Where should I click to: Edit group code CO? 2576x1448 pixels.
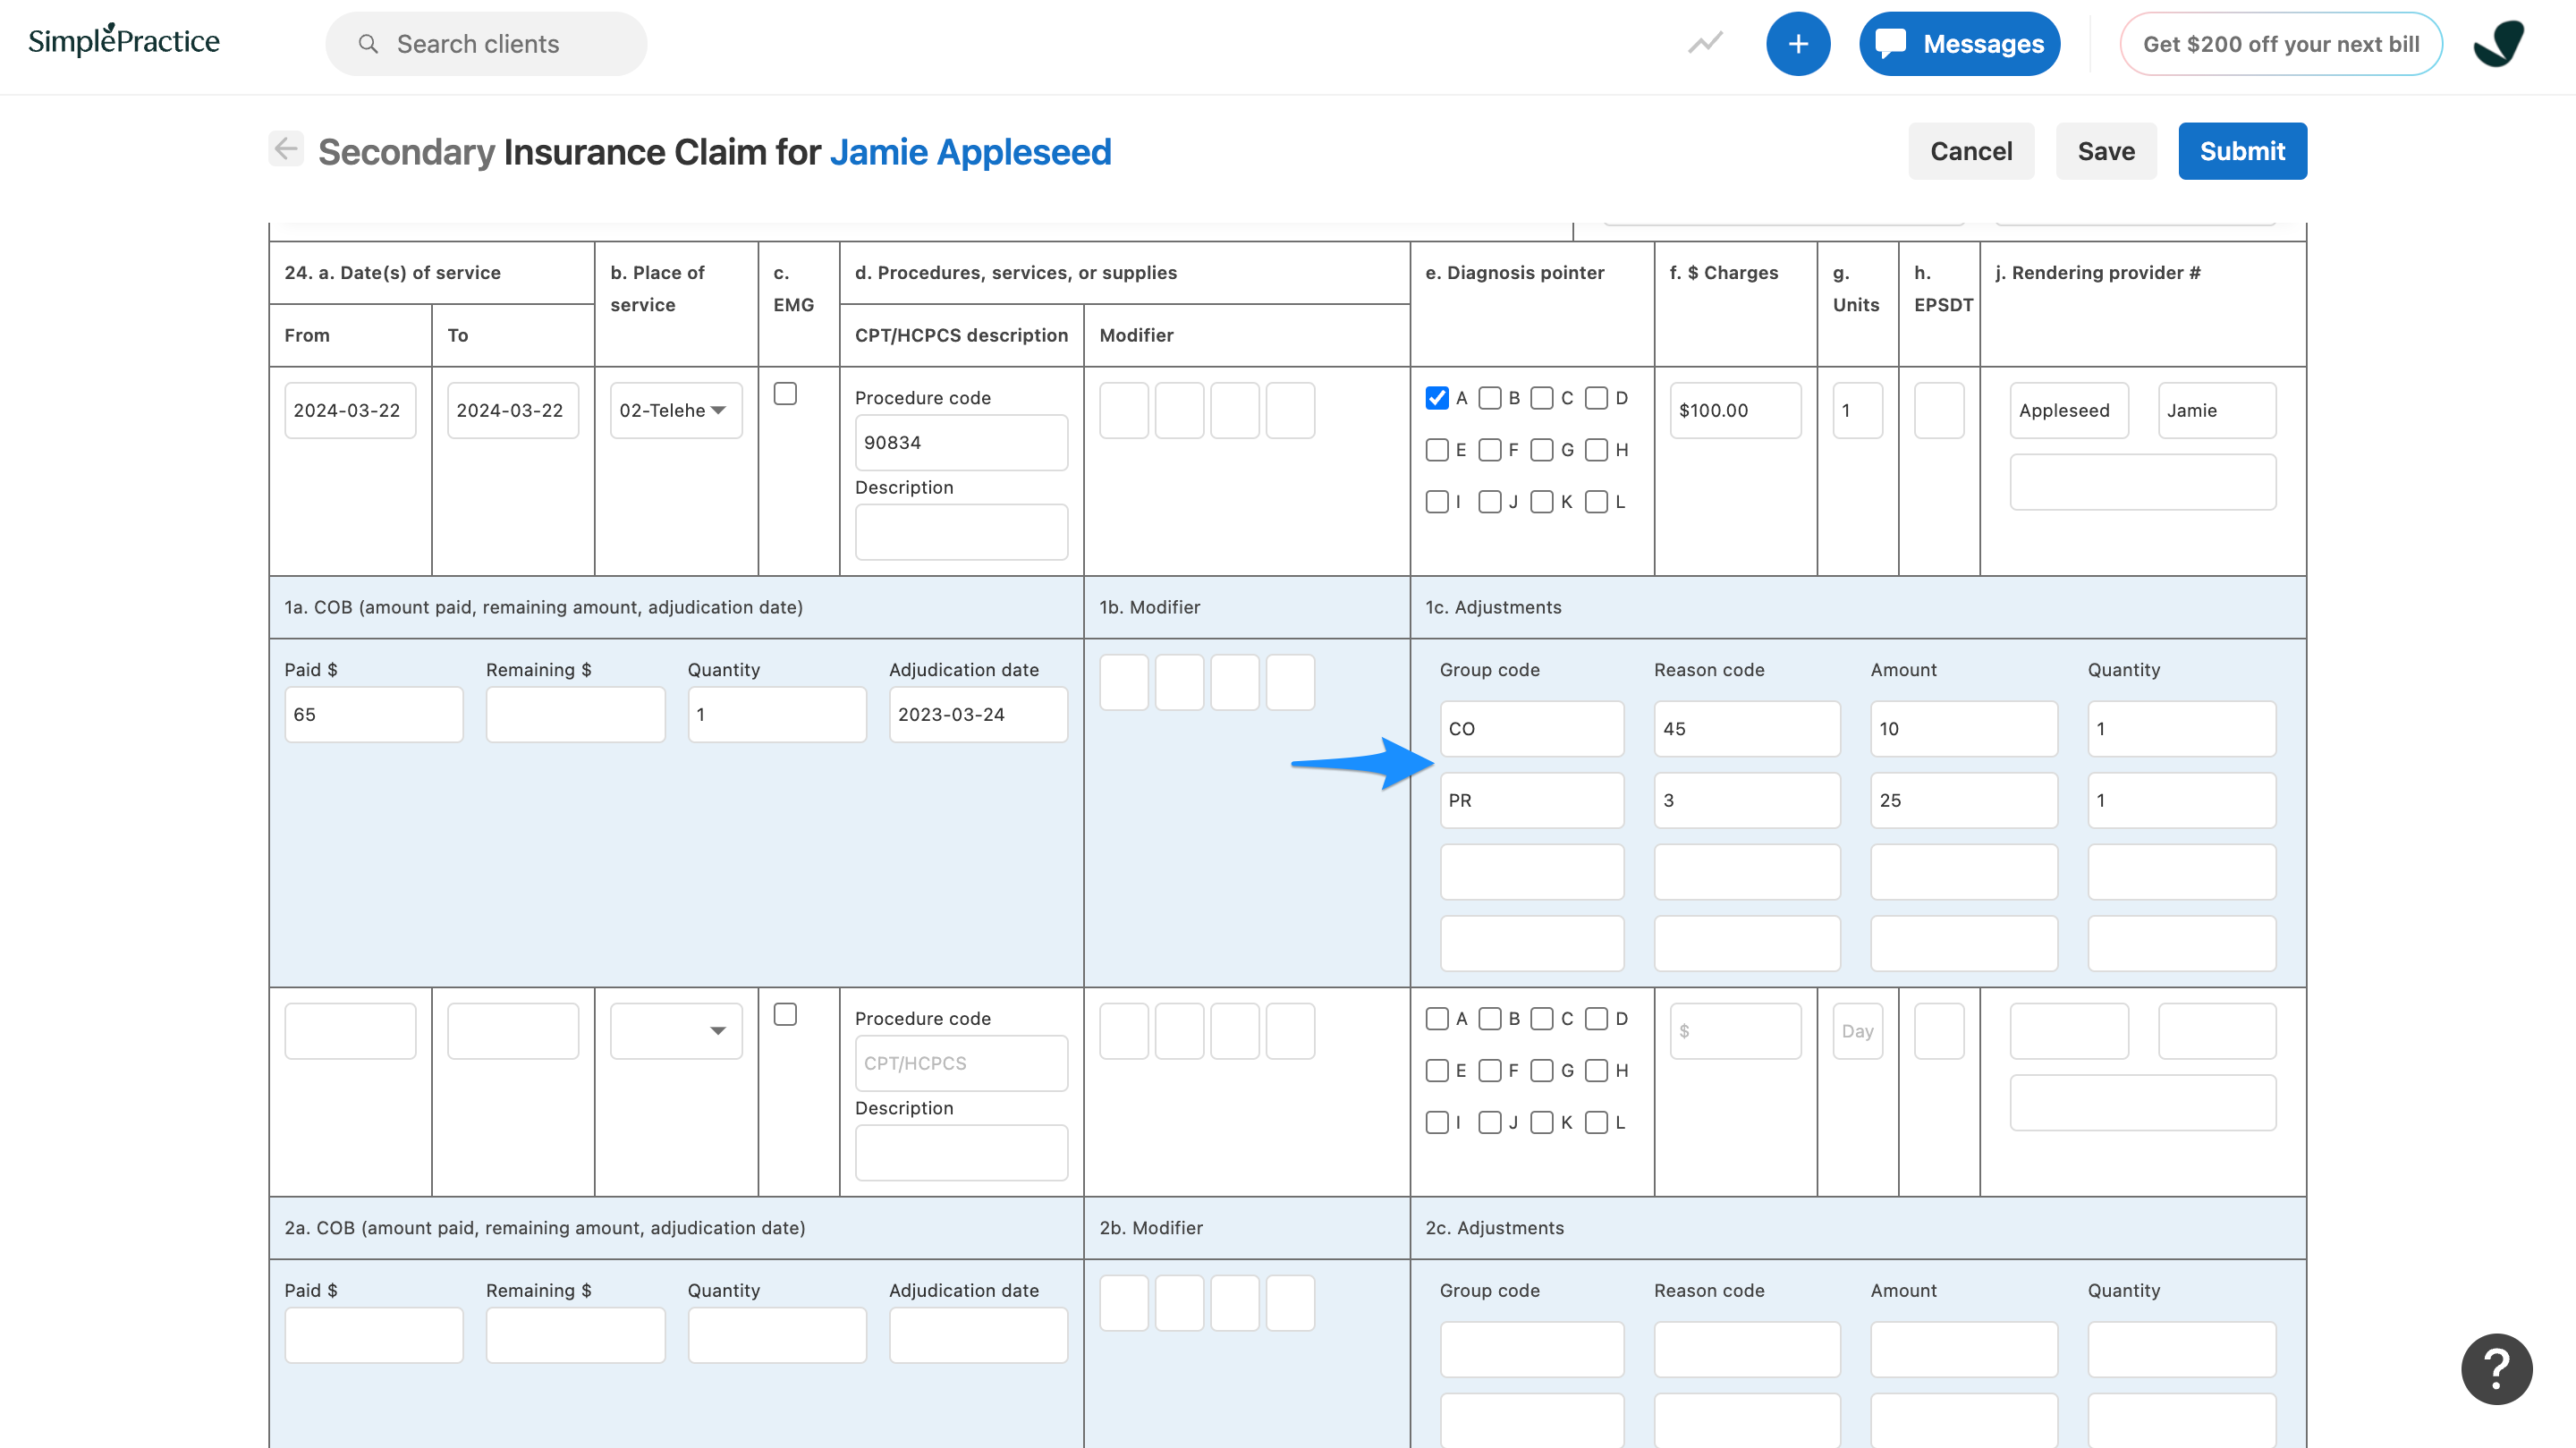pos(1532,729)
